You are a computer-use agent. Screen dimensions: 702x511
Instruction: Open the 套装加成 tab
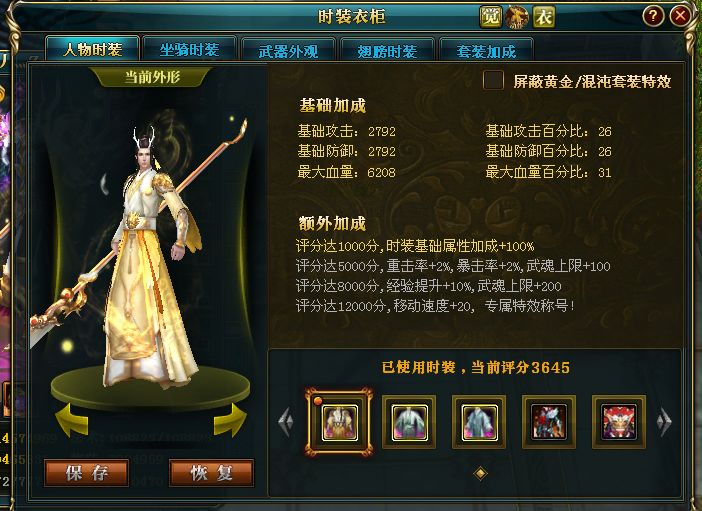click(x=486, y=51)
